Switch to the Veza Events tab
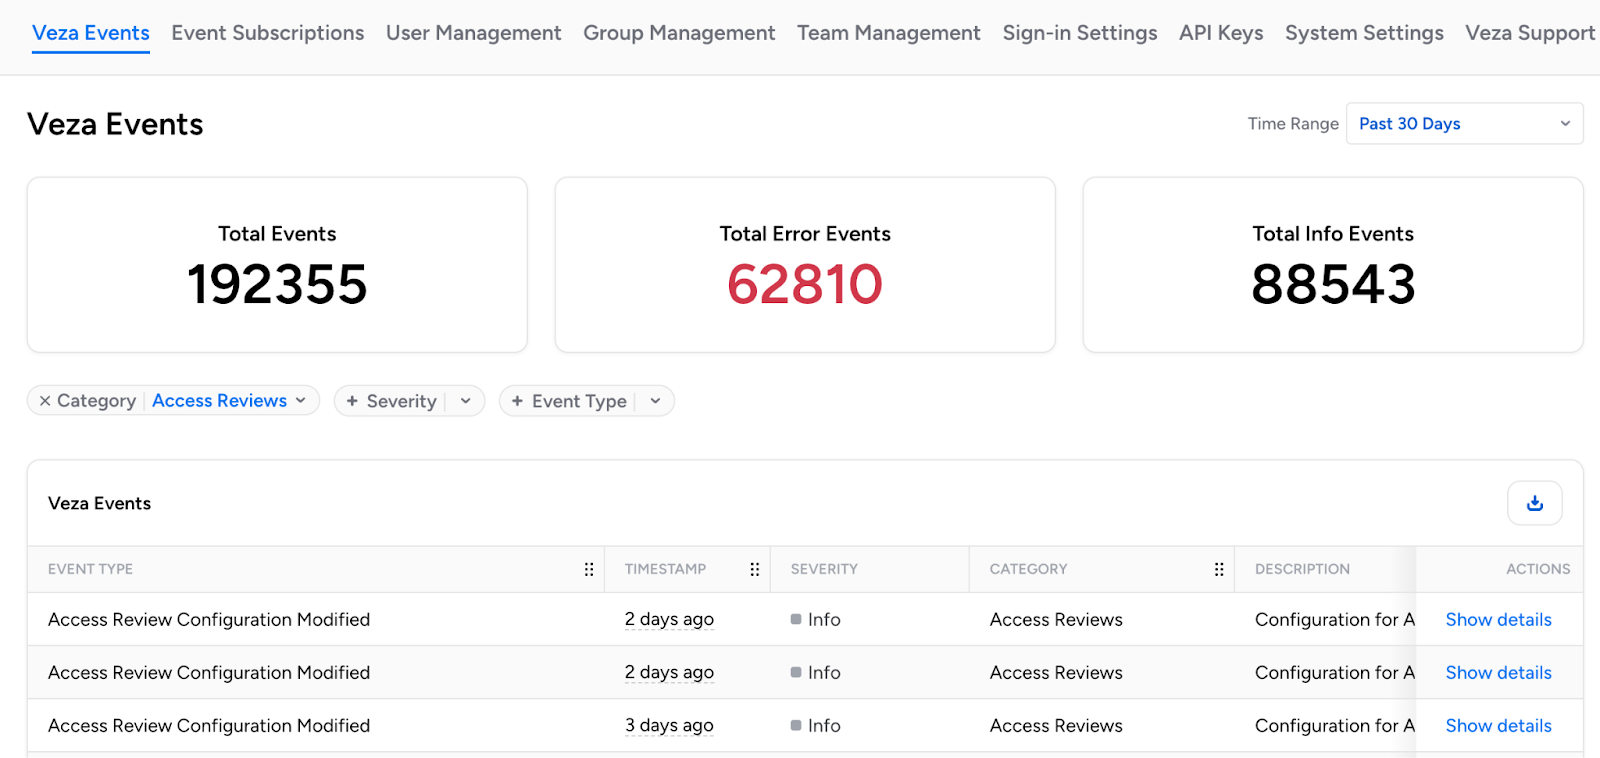Image resolution: width=1600 pixels, height=758 pixels. coord(91,33)
